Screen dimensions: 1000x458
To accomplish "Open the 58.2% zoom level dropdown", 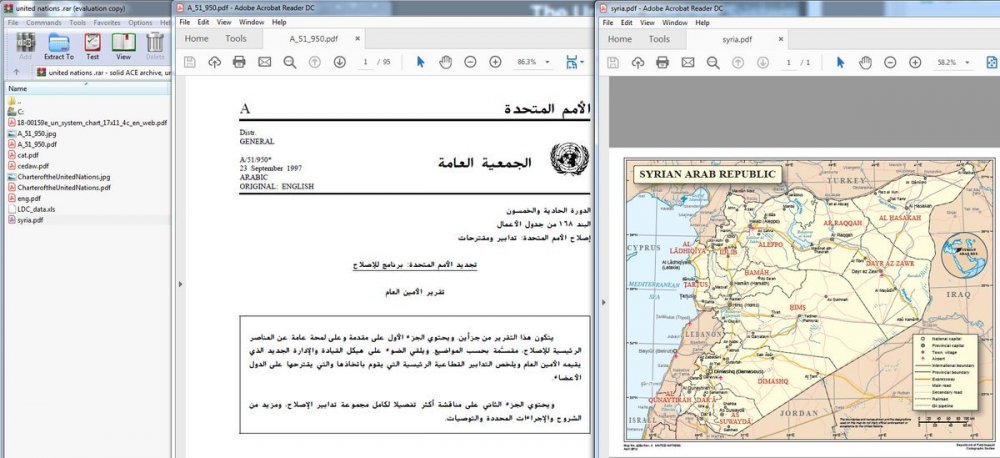I will (953, 62).
